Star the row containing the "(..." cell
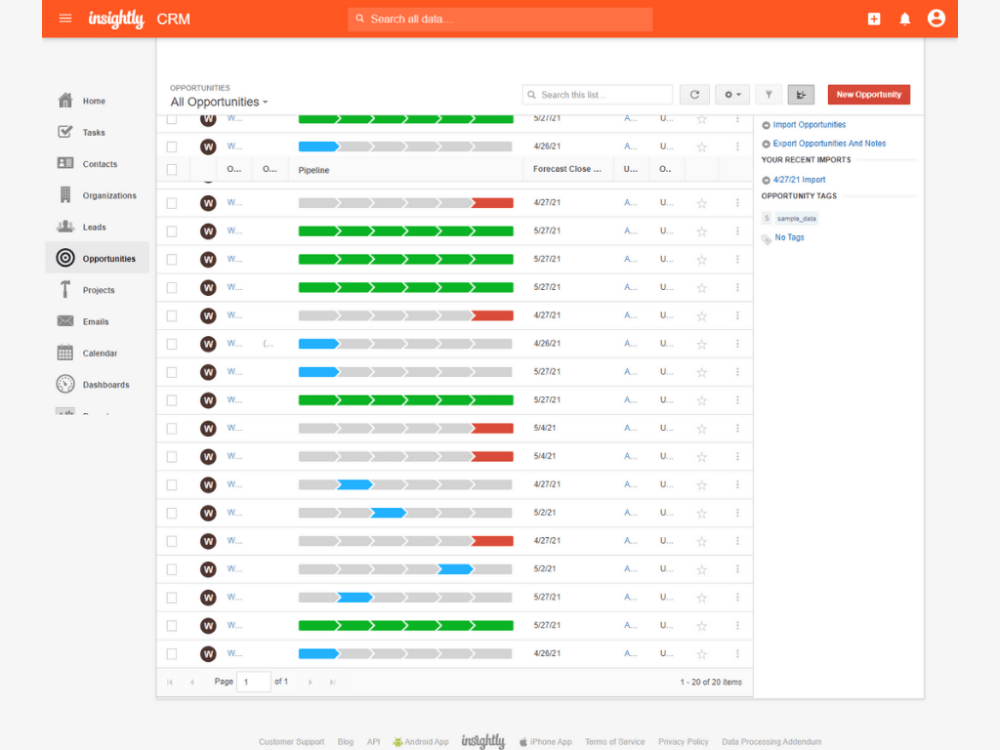Image resolution: width=1000 pixels, height=750 pixels. pyautogui.click(x=702, y=344)
